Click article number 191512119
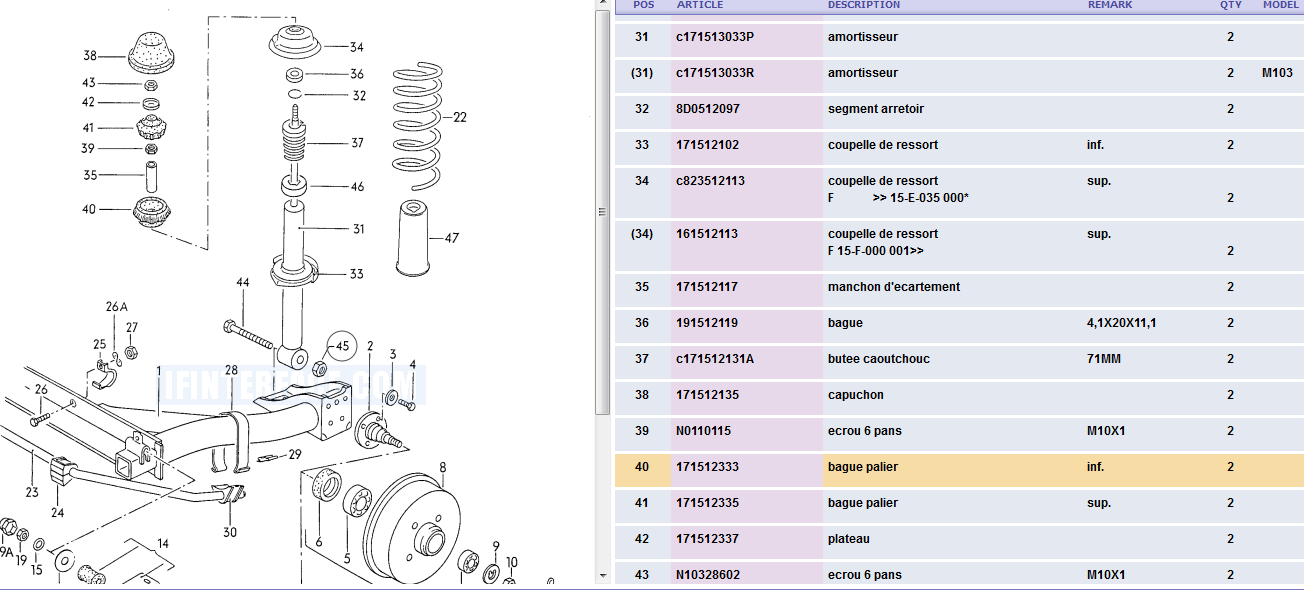 (707, 323)
